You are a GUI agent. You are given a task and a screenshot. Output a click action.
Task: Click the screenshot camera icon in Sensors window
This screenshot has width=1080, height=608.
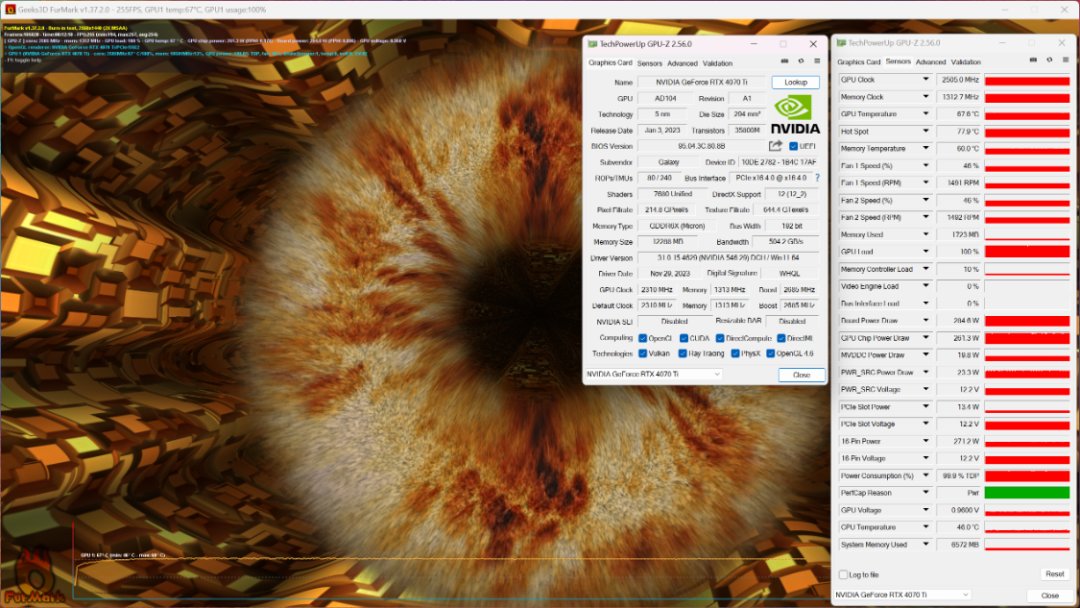pyautogui.click(x=1033, y=60)
